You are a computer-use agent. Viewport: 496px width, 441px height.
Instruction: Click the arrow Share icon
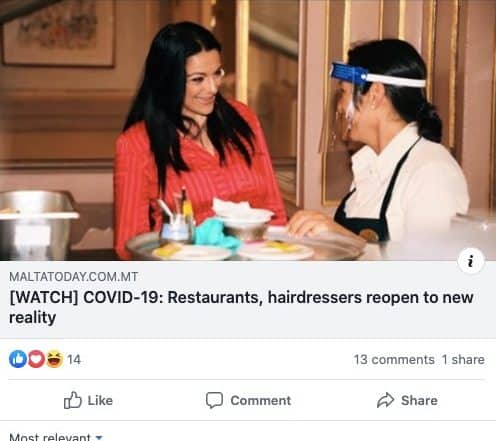click(x=385, y=400)
